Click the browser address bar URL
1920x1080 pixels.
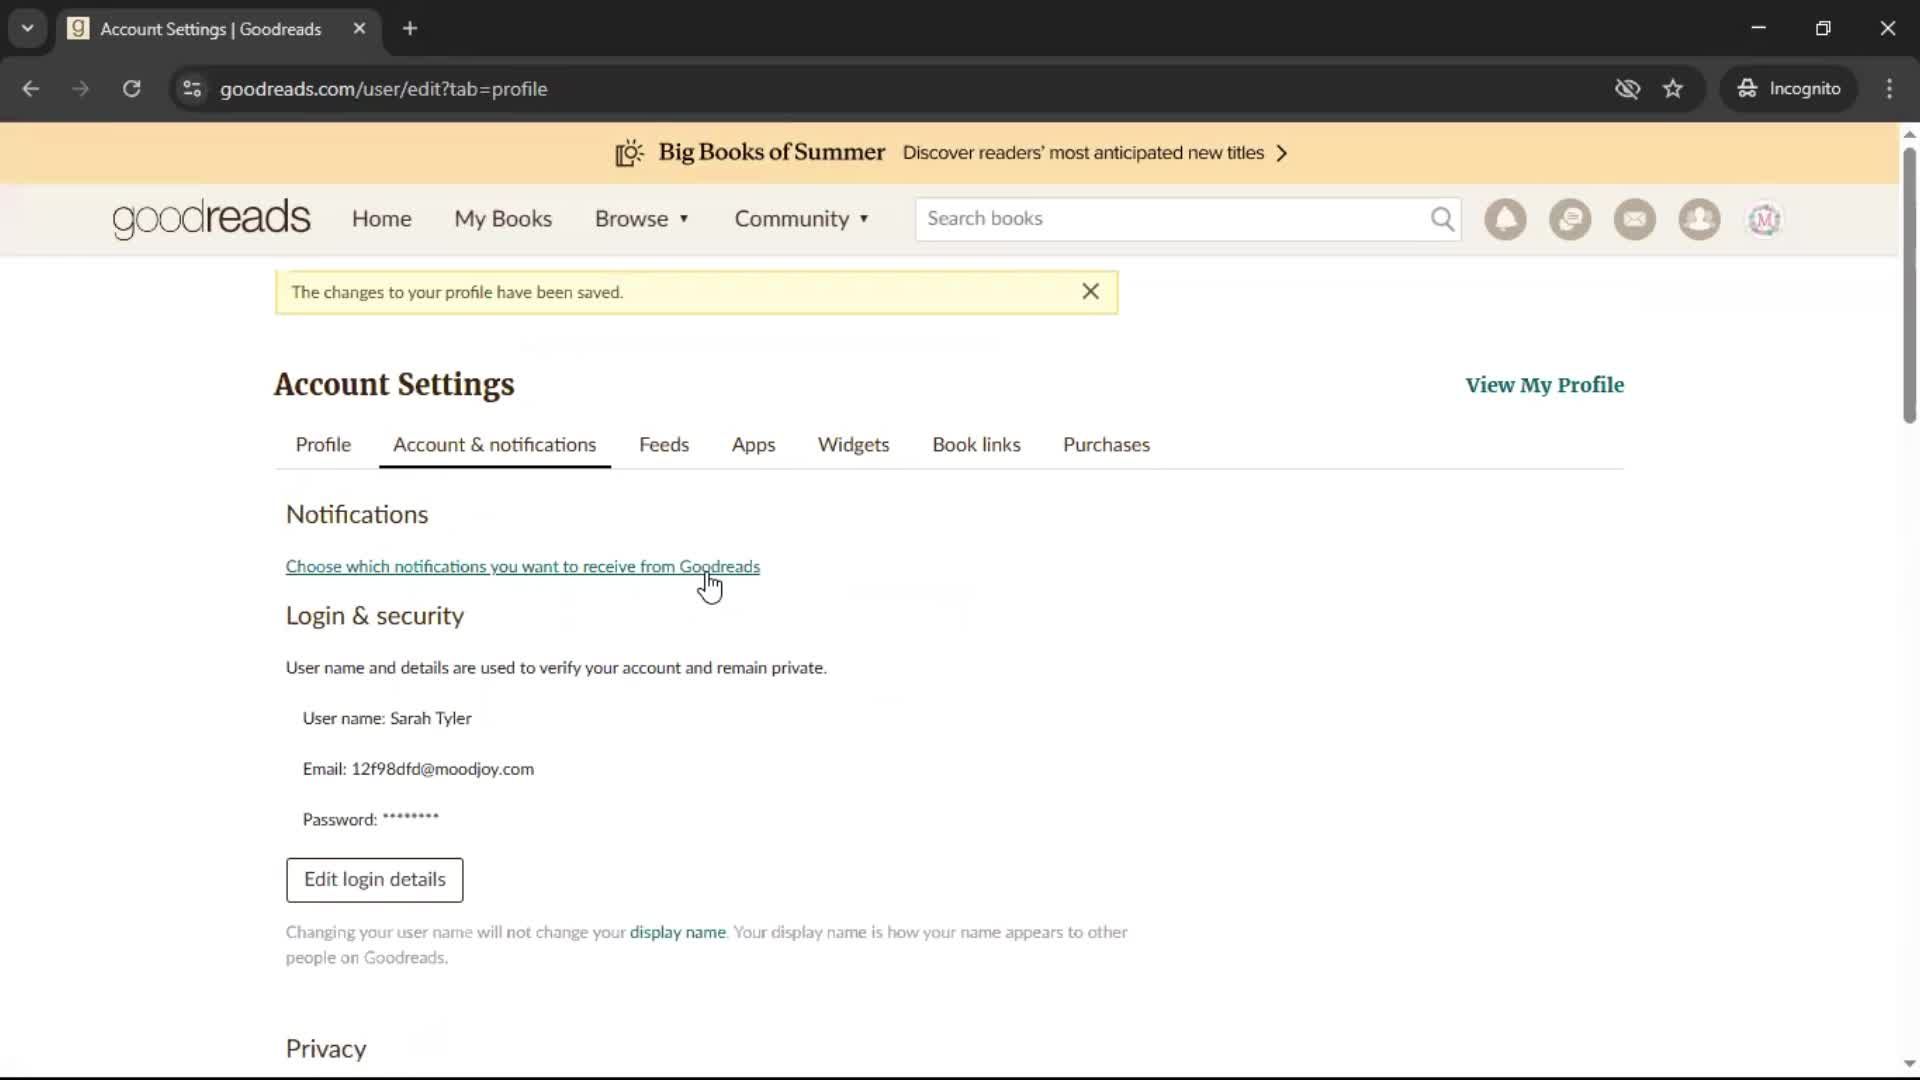(384, 89)
